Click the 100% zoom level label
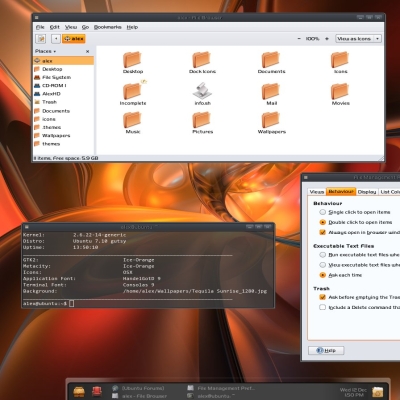The image size is (400, 400). (x=313, y=39)
